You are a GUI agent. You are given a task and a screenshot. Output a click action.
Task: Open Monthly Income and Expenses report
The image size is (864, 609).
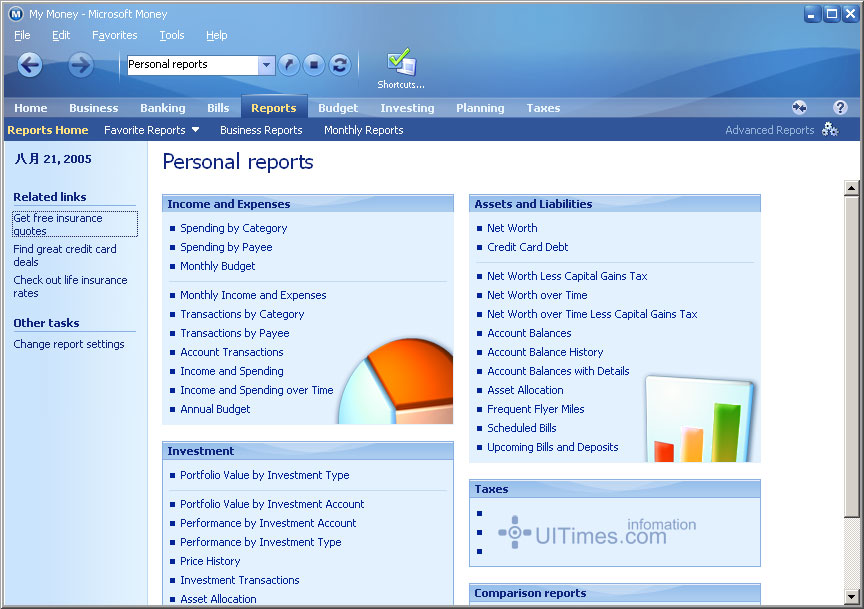[253, 295]
